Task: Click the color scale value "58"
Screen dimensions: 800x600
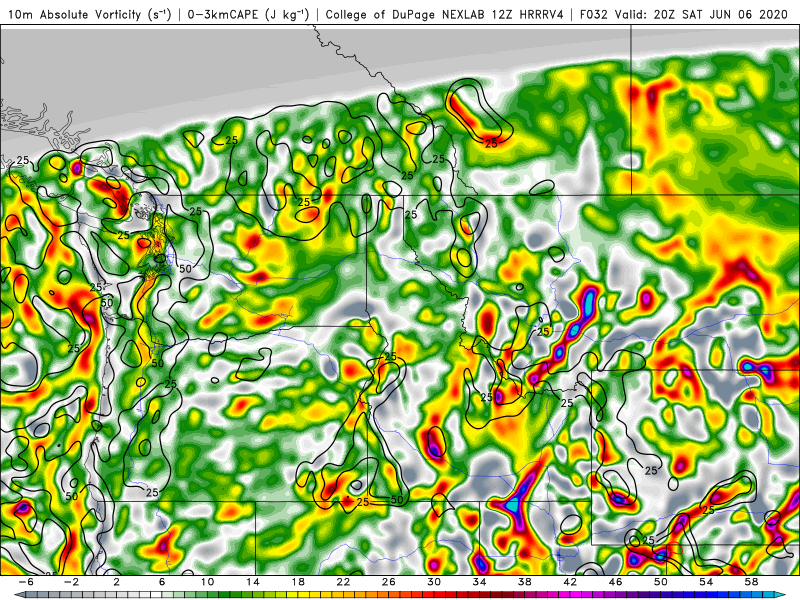Action: point(751,582)
